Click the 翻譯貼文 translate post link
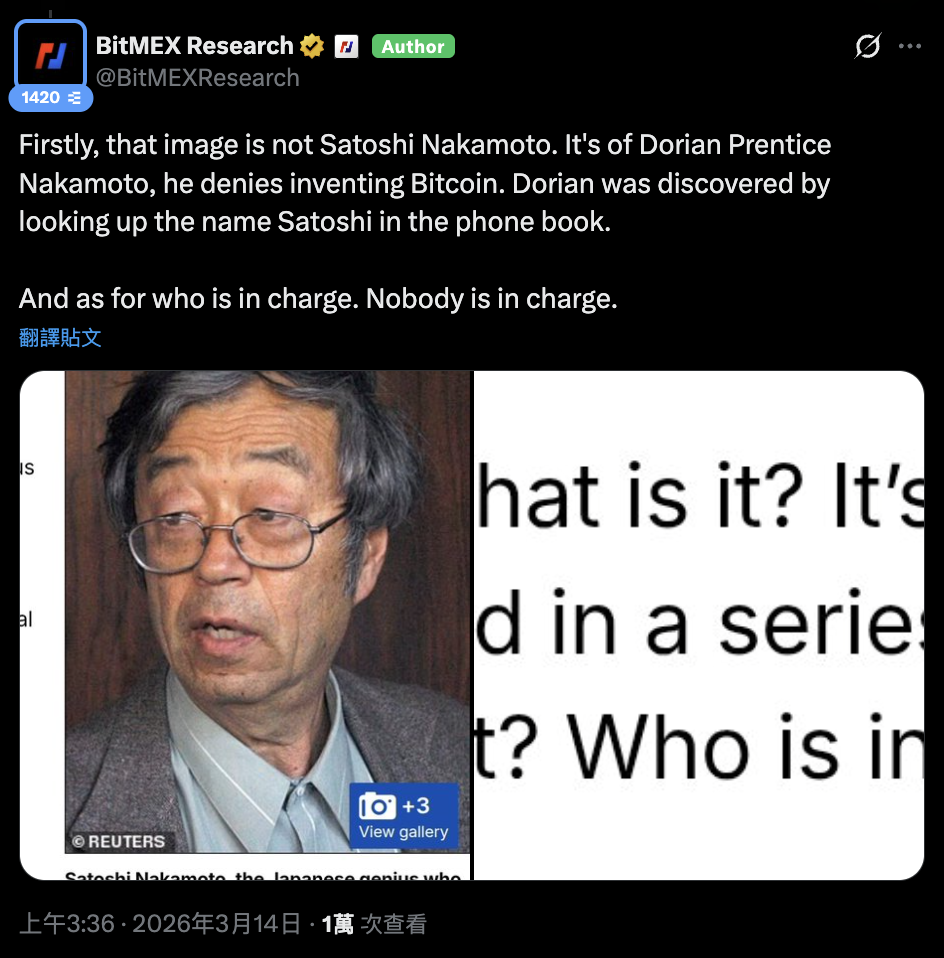 pyautogui.click(x=60, y=337)
